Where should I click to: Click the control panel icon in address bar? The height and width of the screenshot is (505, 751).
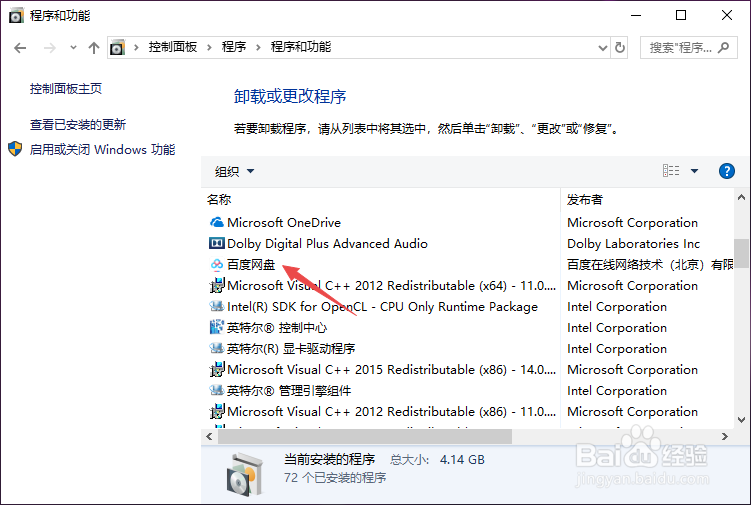coord(117,47)
